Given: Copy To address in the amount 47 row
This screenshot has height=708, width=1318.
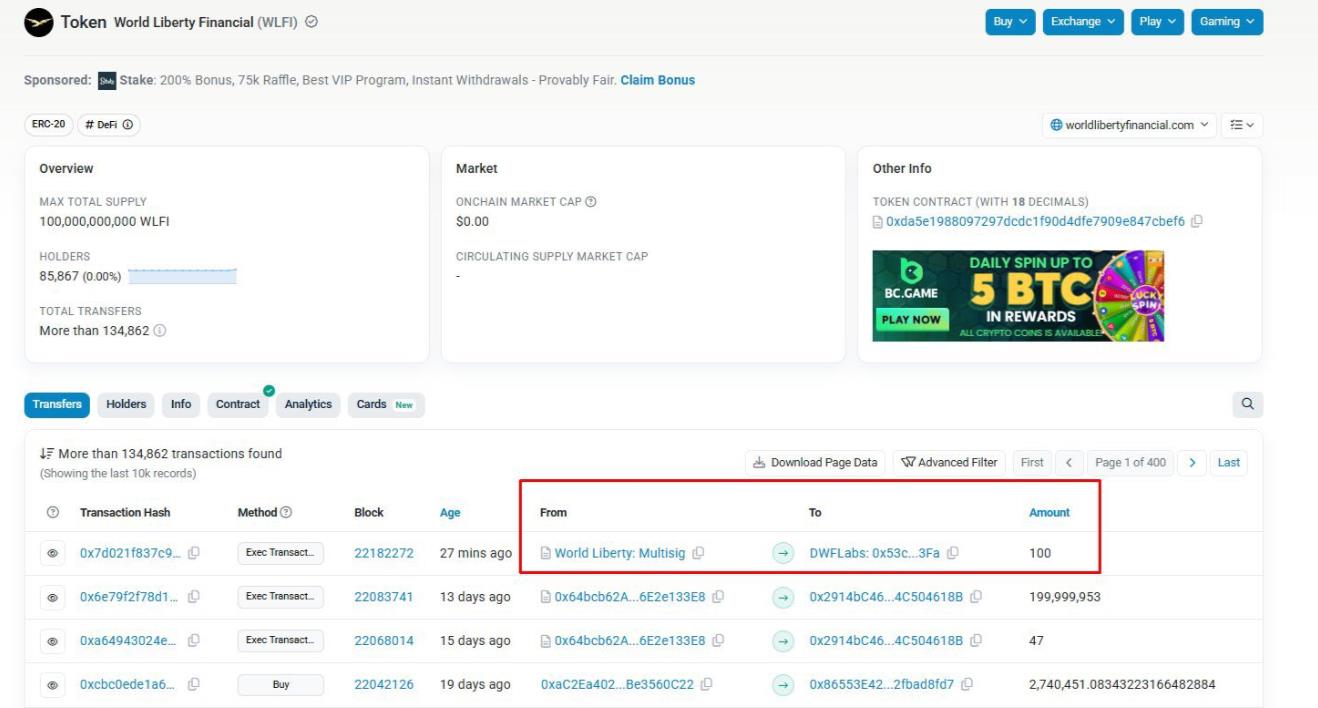Looking at the screenshot, I should (x=976, y=641).
